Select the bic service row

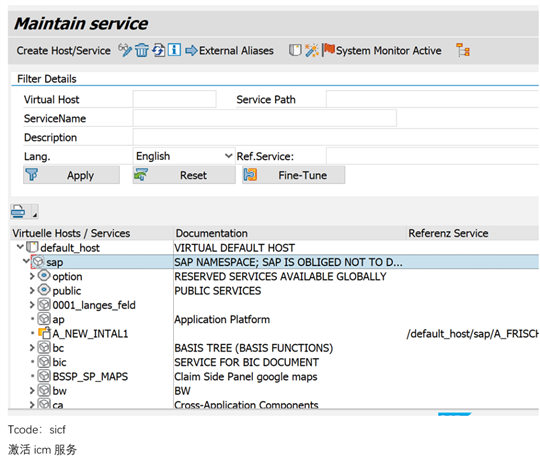coord(59,363)
